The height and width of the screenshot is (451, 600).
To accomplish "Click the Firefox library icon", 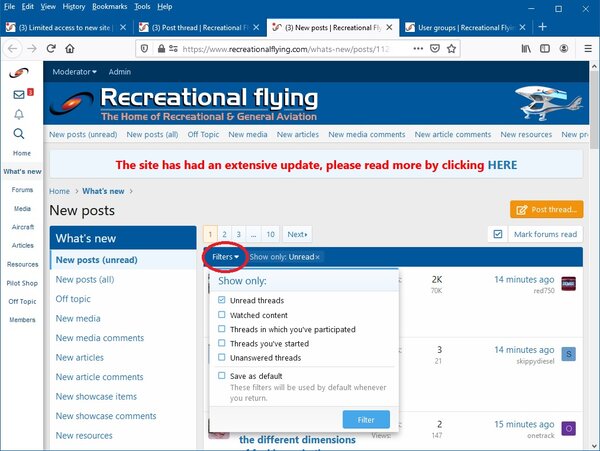I will 525,48.
